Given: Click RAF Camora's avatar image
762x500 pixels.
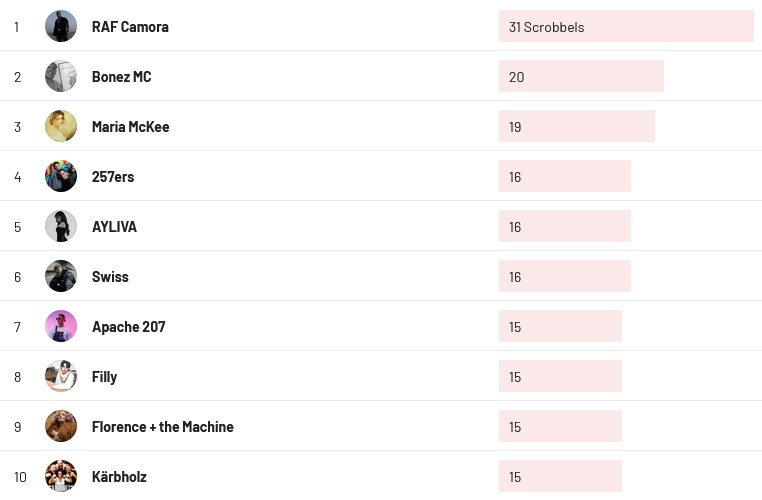Looking at the screenshot, I should pos(61,26).
